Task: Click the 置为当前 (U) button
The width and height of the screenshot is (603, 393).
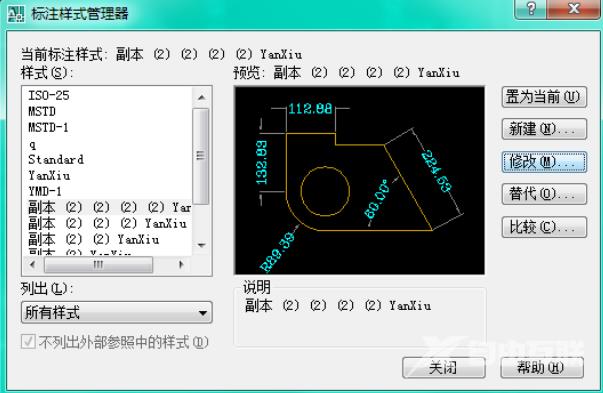Action: [x=544, y=97]
